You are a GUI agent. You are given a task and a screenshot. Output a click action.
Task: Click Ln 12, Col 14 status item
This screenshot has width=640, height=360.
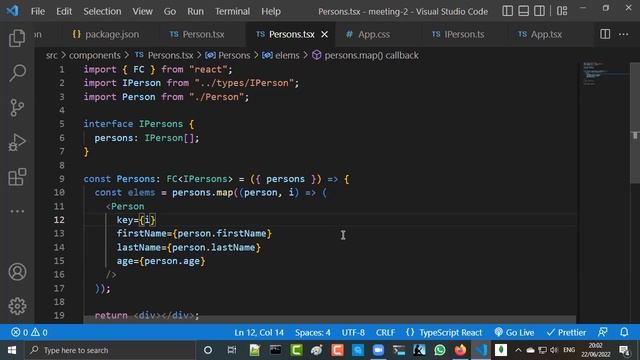(x=259, y=332)
